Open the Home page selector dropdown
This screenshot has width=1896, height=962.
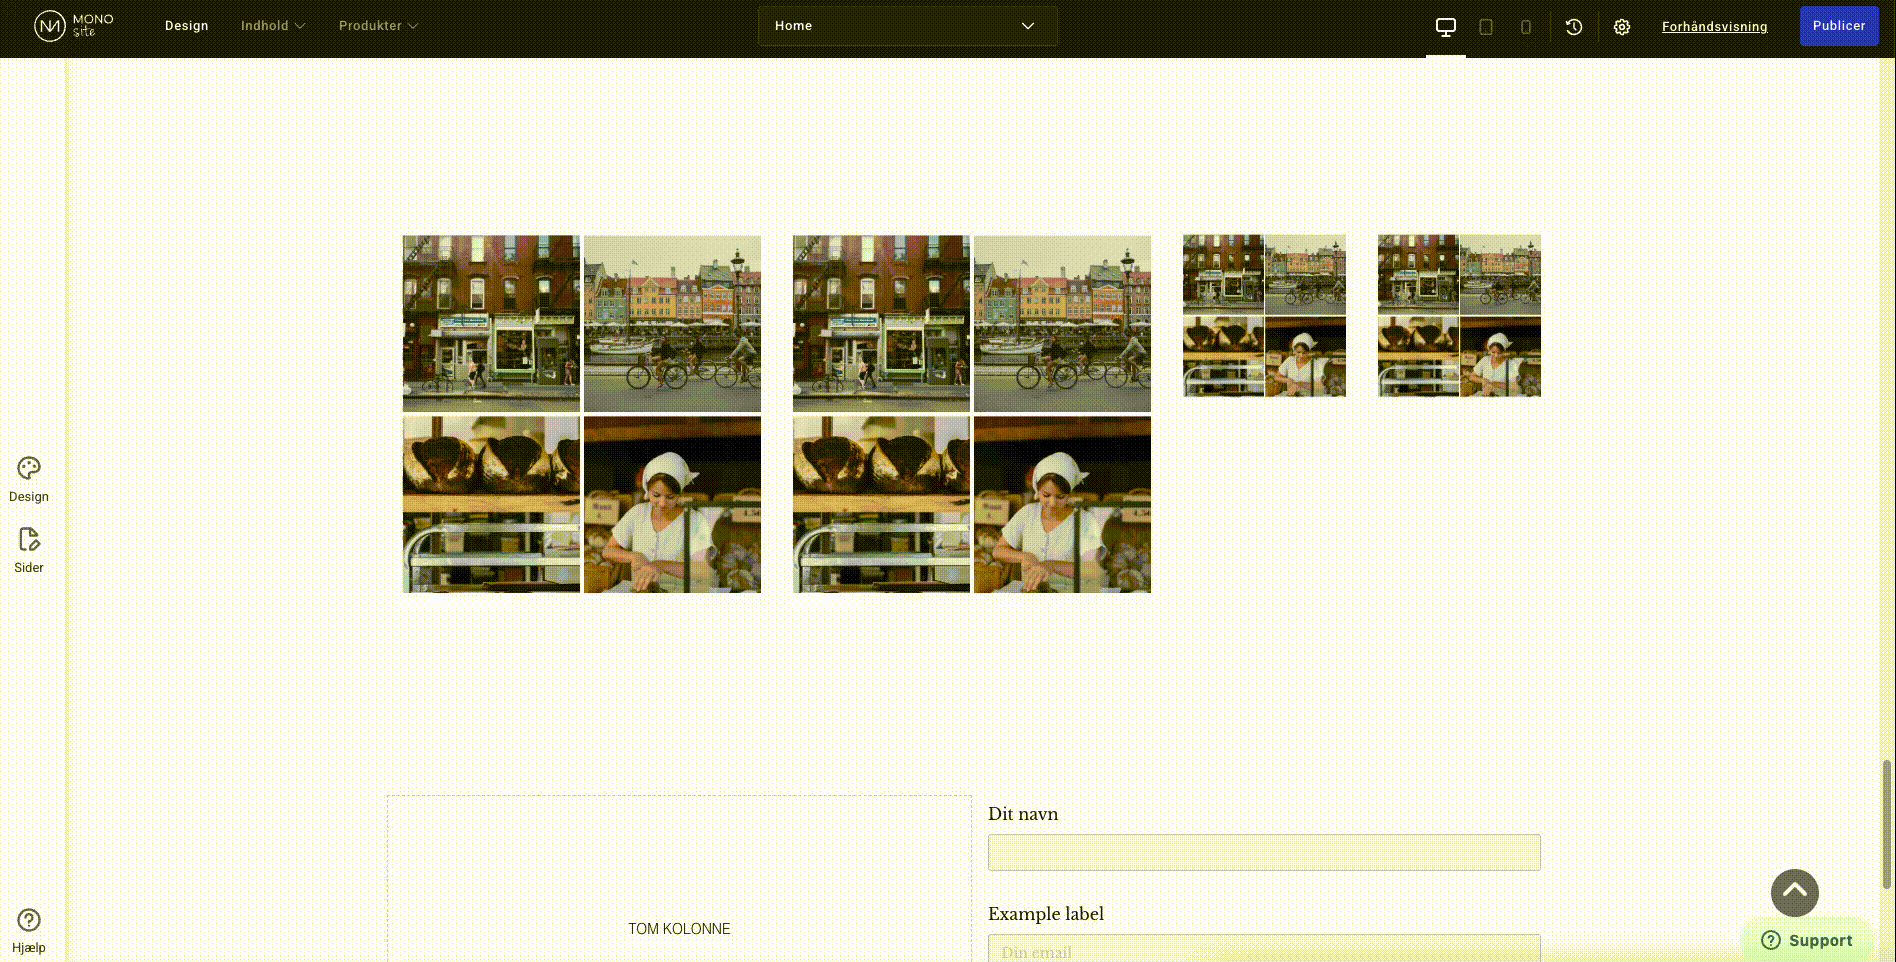pyautogui.click(x=906, y=26)
